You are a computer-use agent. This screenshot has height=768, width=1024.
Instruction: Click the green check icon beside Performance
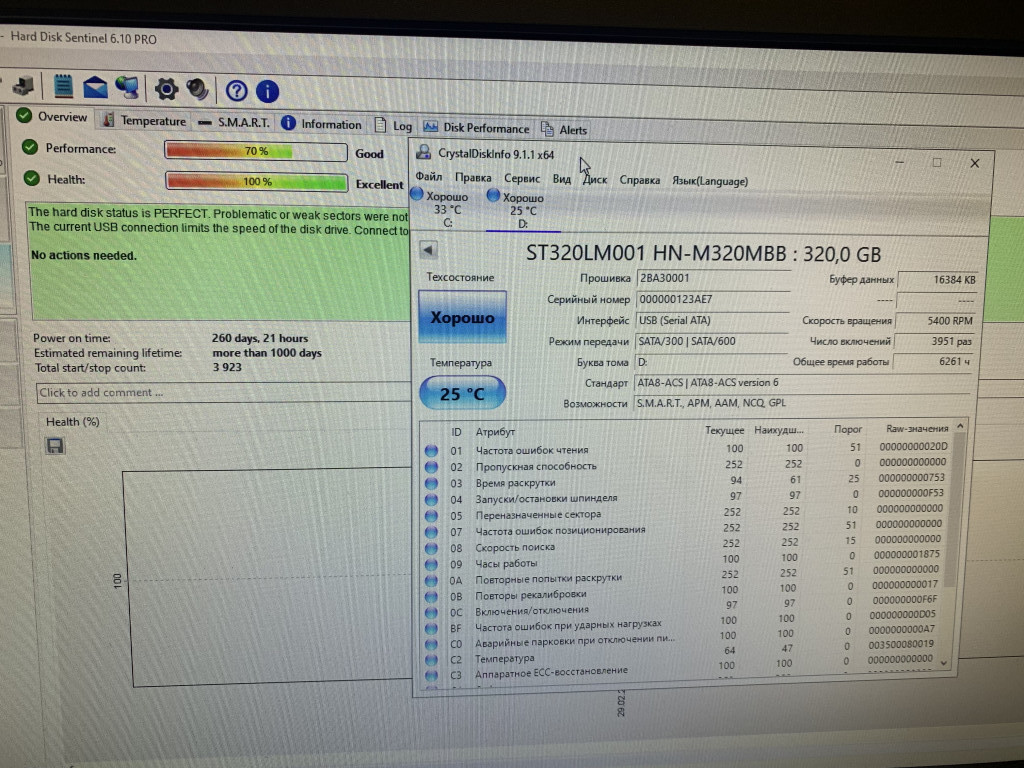click(29, 147)
